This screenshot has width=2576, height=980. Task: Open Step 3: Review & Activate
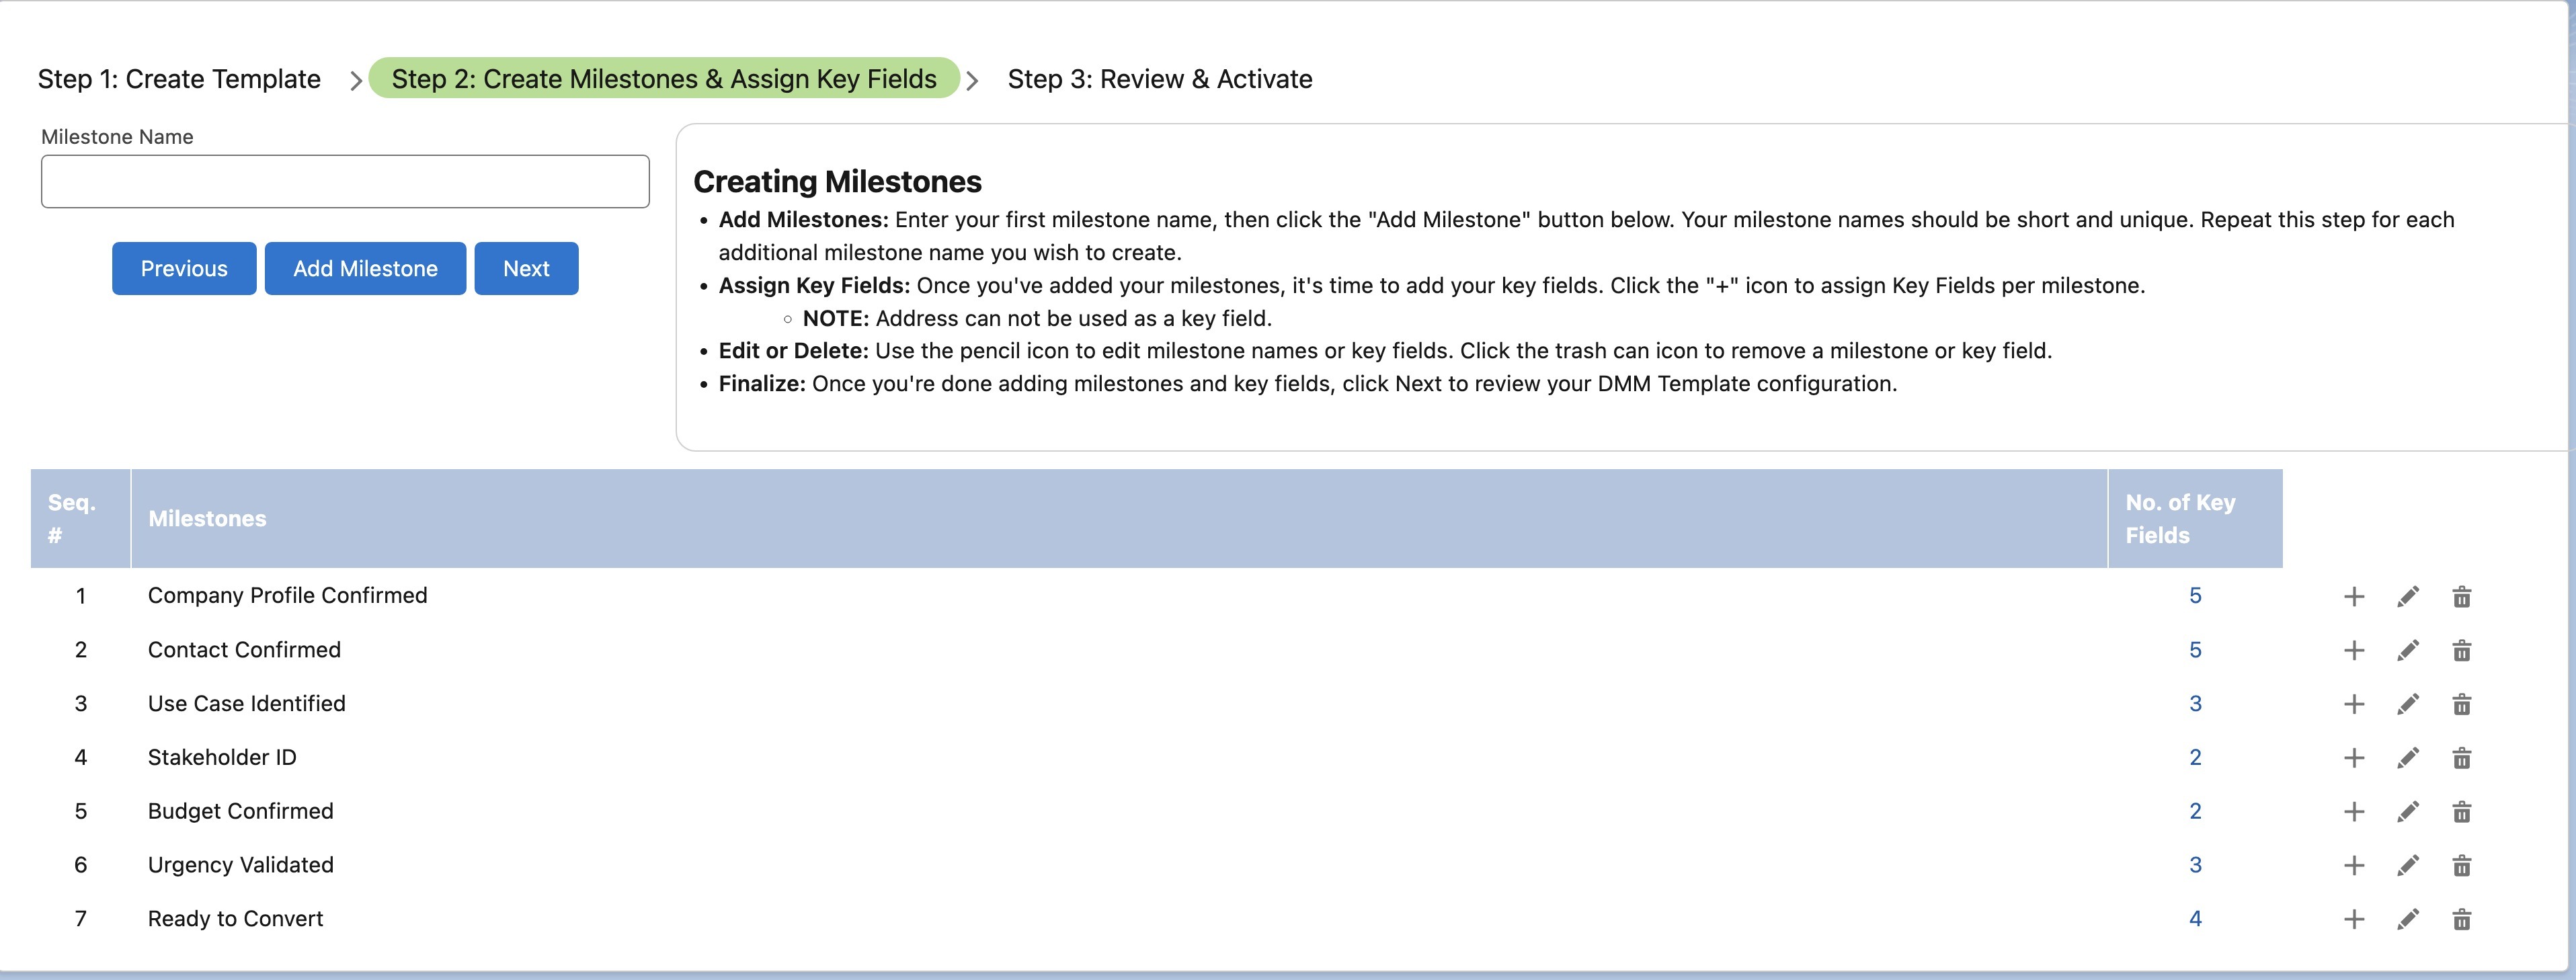point(1159,79)
